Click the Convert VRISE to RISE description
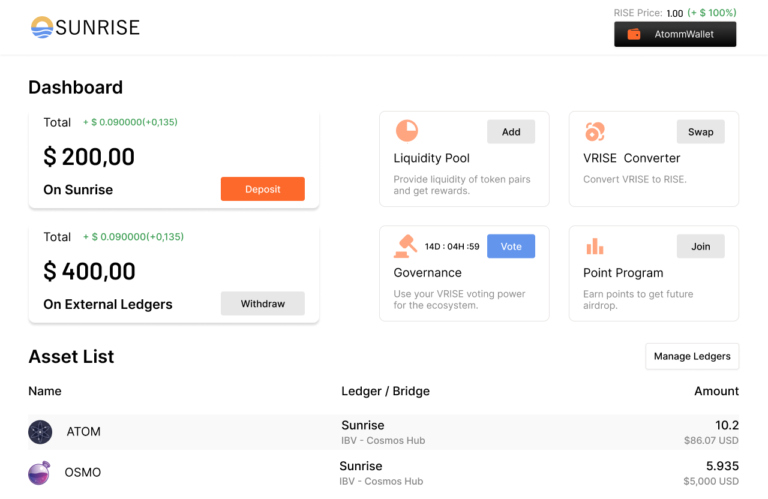The height and width of the screenshot is (499, 768). 635,180
